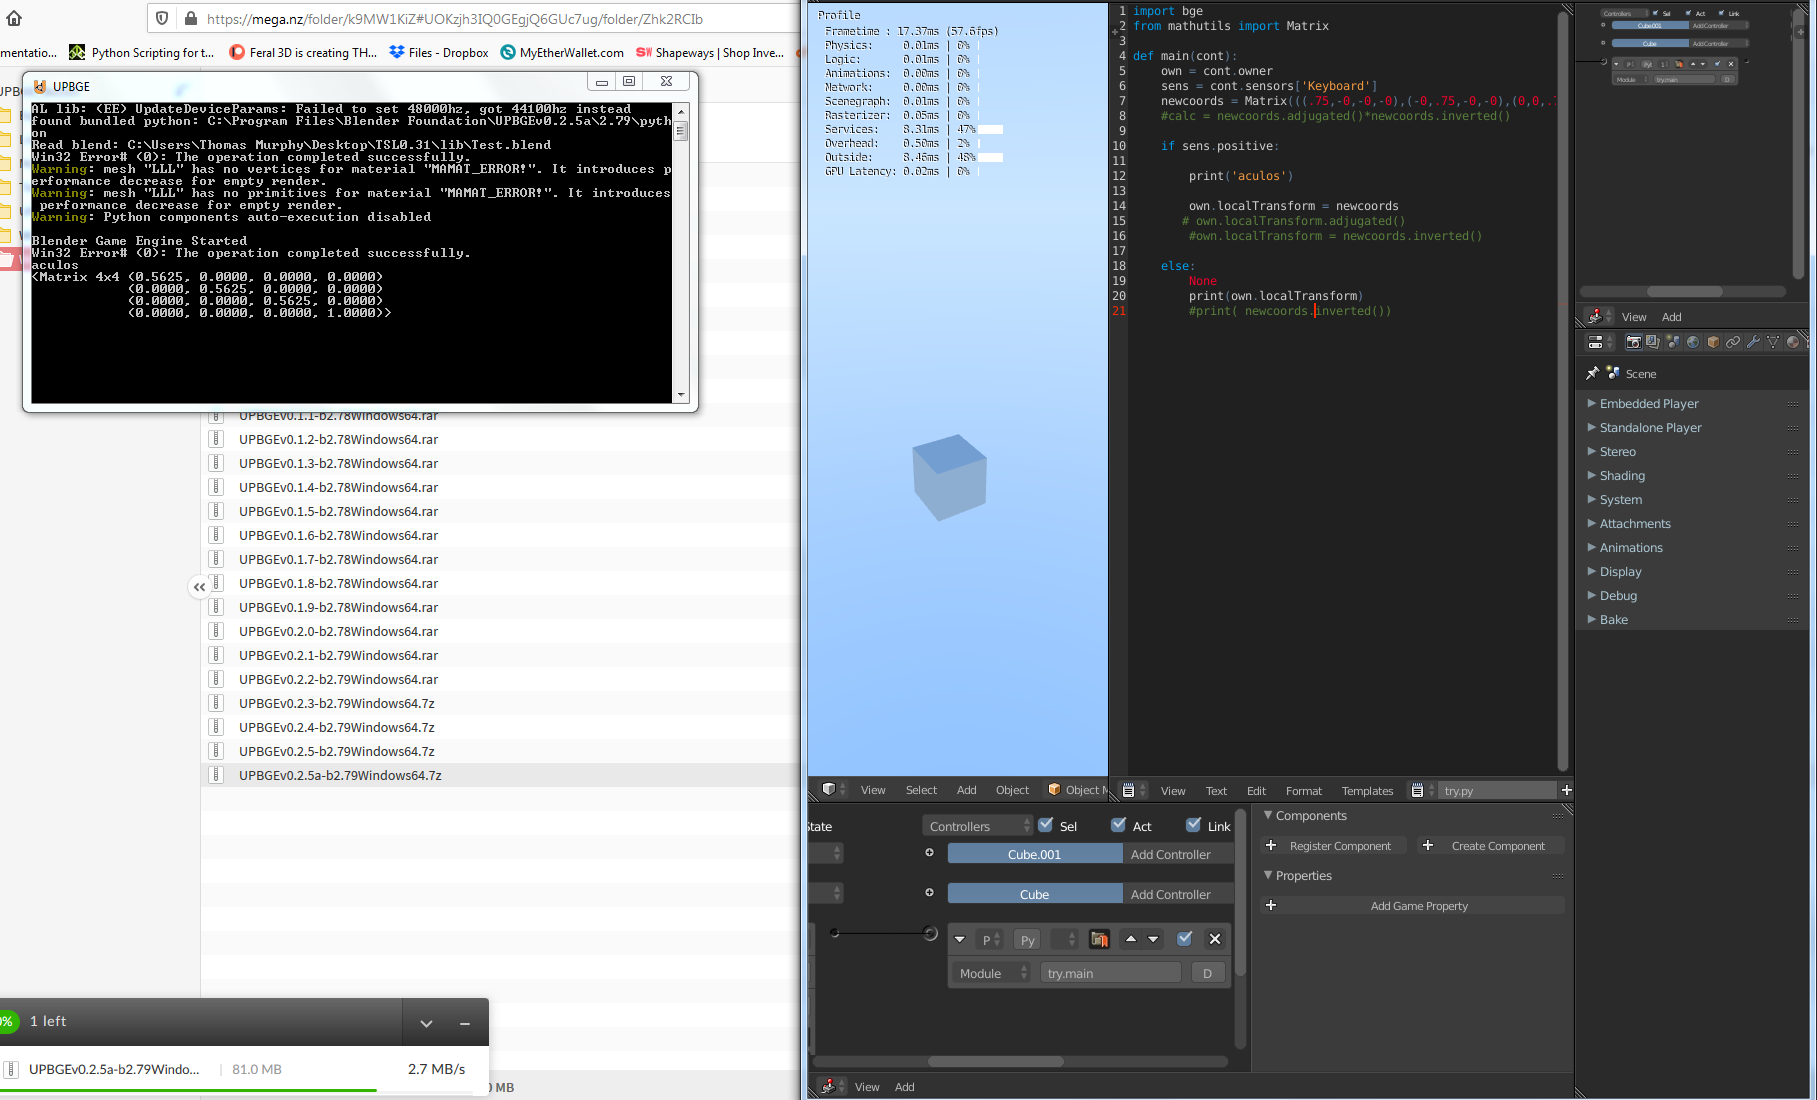This screenshot has width=1817, height=1100.
Task: Open the Modifiers wrench tab
Action: pos(1753,342)
